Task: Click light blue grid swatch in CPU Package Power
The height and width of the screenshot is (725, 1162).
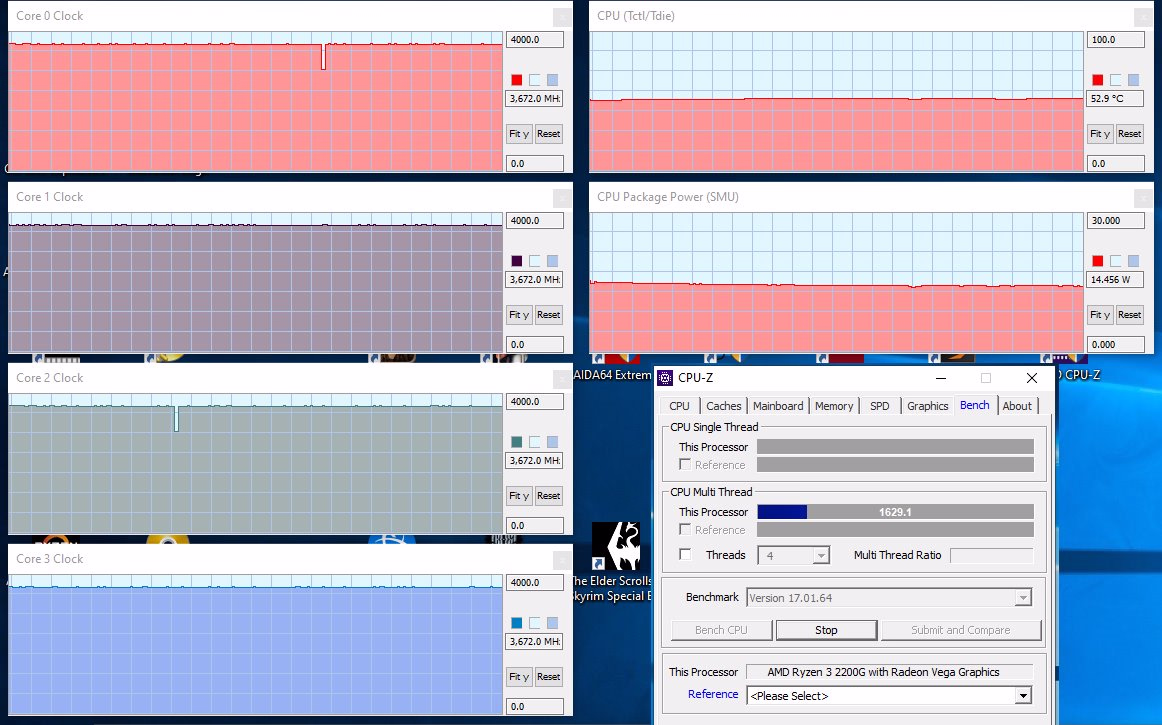Action: click(1133, 261)
